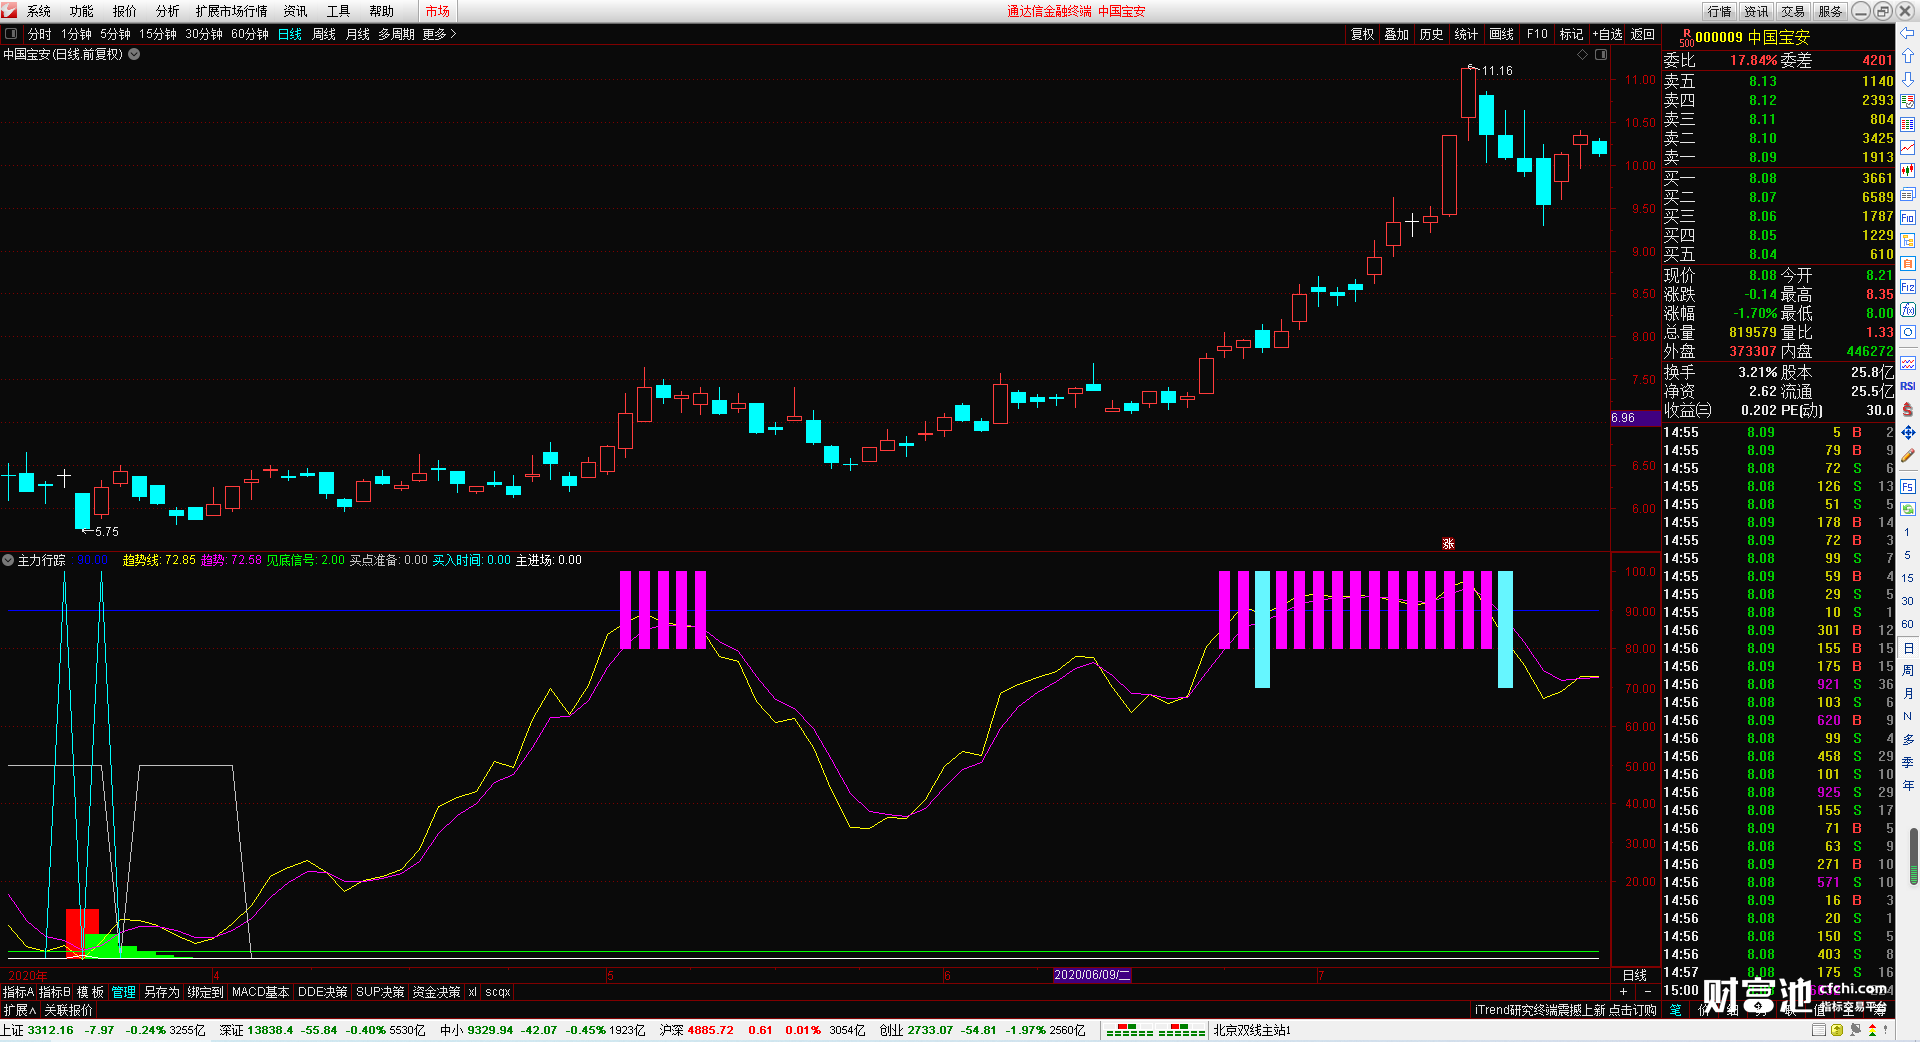The width and height of the screenshot is (1920, 1042).
Task: Toggle the 60分钟 chart period
Action: 250,34
